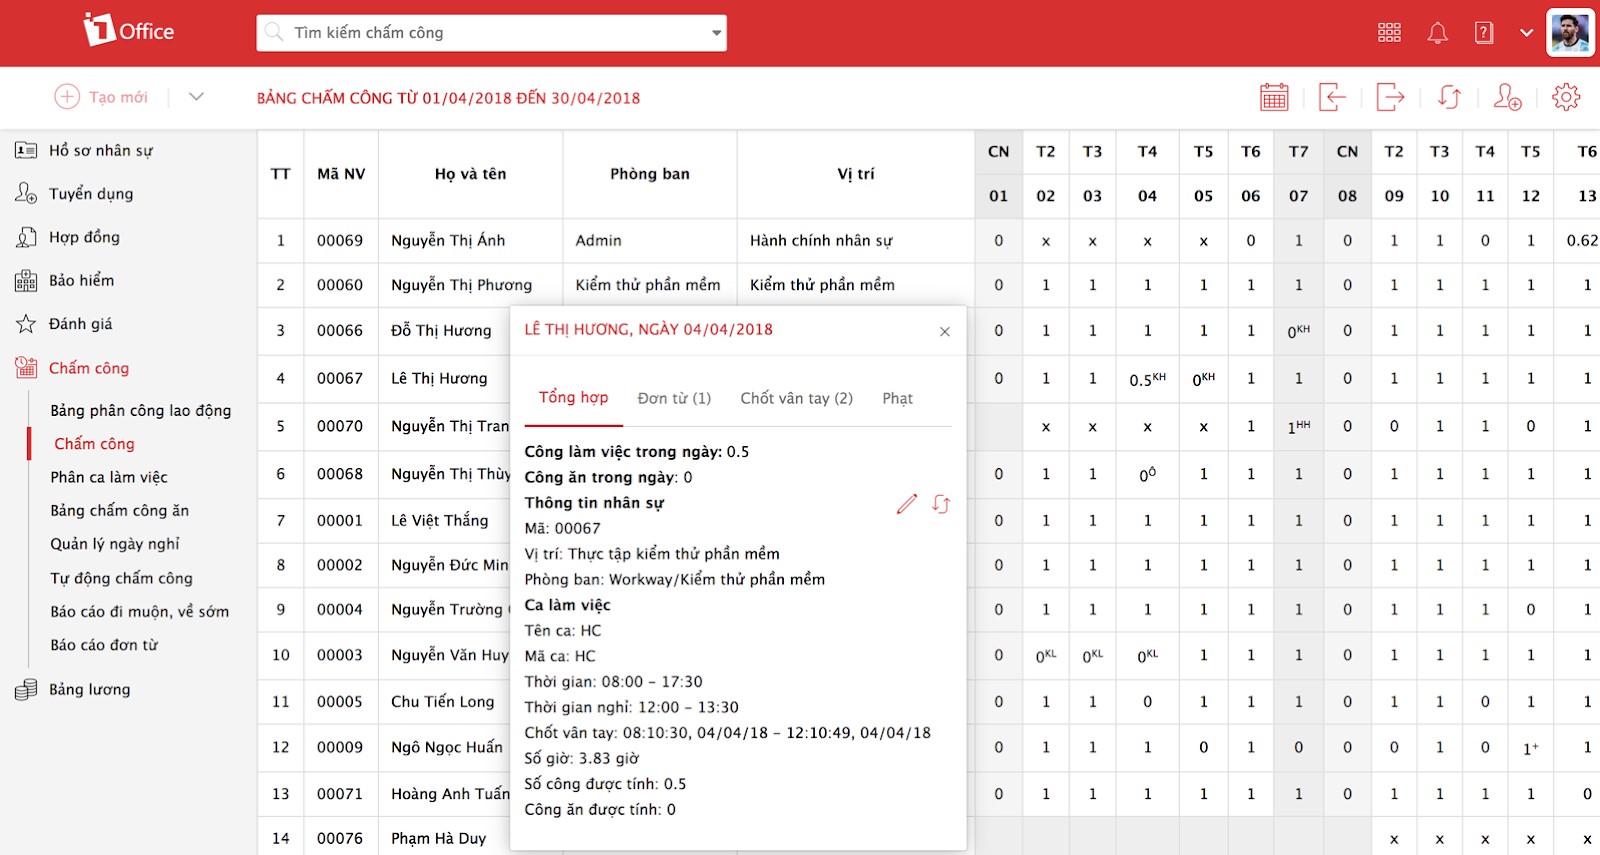
Task: Click the Bảo hiểm building icon
Action: 26,281
